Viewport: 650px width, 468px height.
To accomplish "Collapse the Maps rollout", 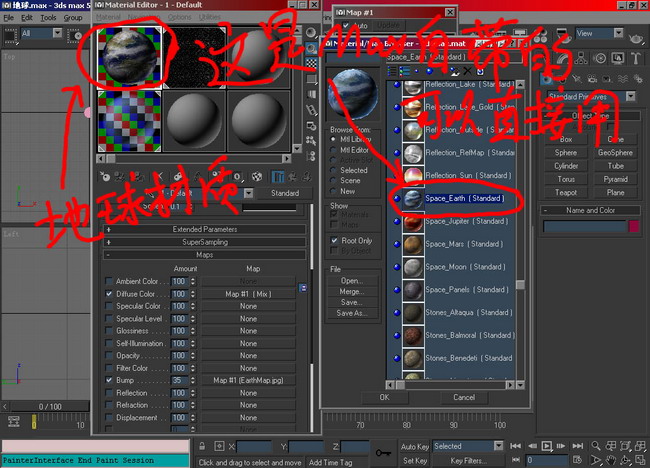I will [x=204, y=255].
